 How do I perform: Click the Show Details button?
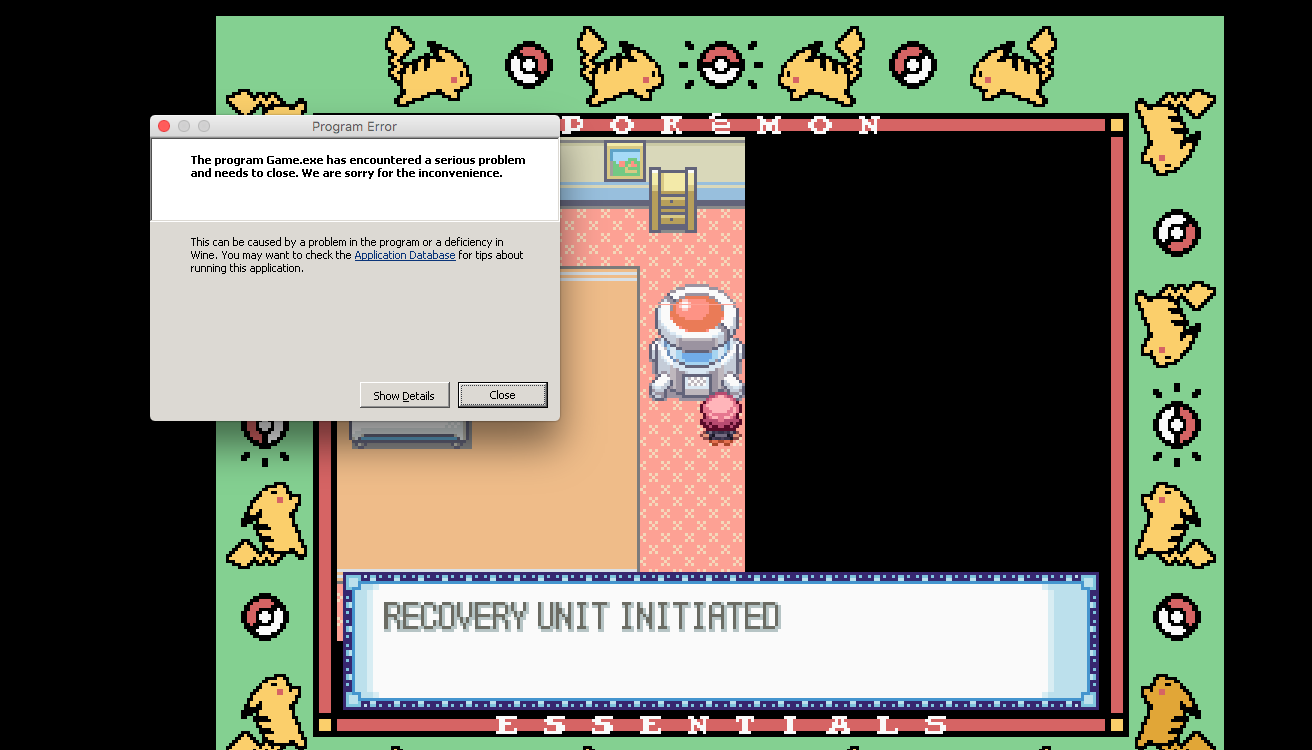404,395
